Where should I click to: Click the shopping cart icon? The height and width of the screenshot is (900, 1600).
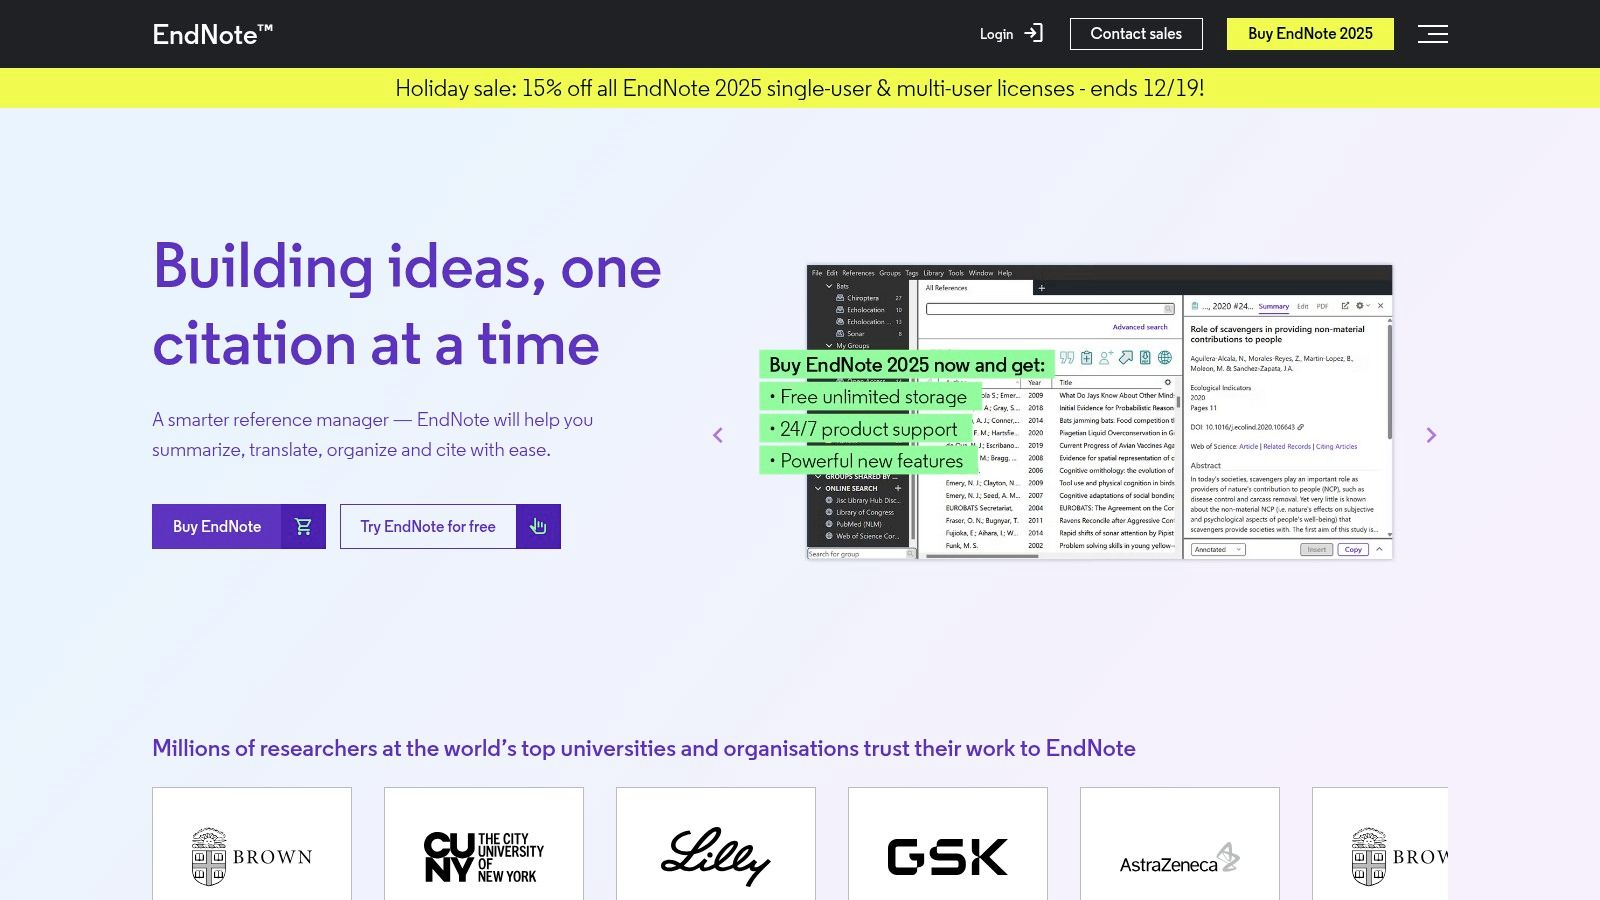(x=303, y=526)
